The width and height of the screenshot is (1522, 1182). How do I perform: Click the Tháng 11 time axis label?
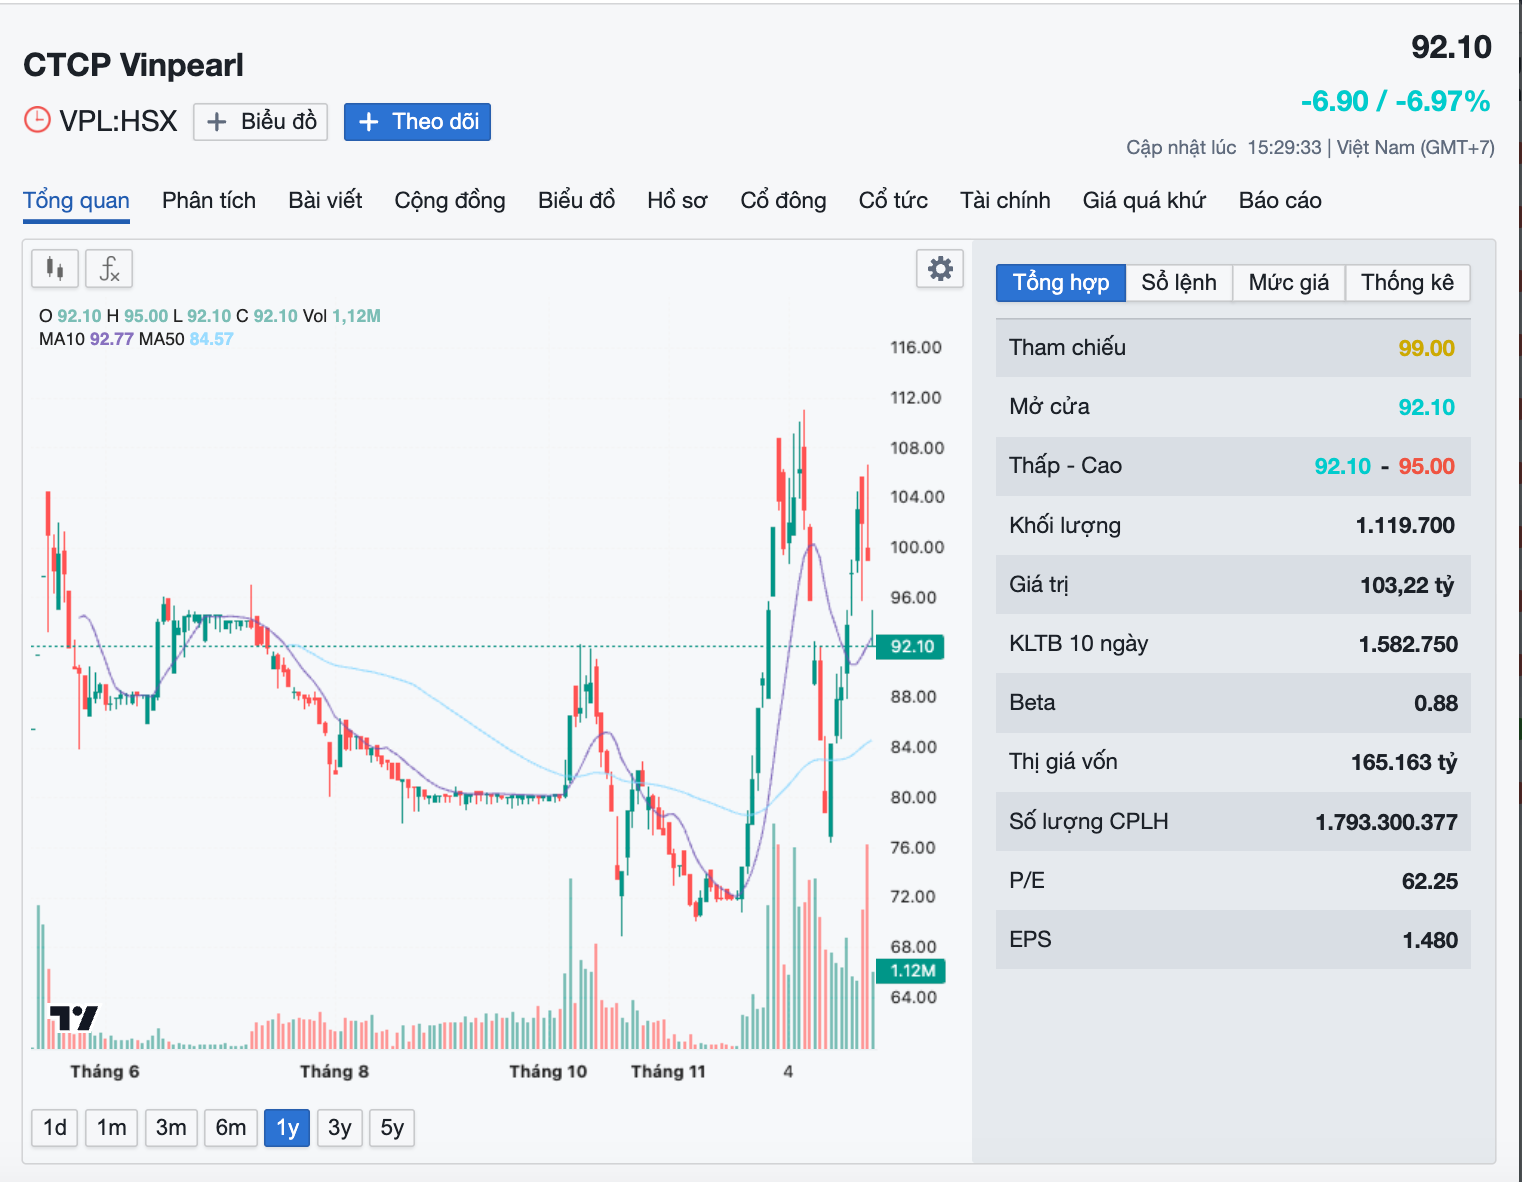tap(668, 1072)
